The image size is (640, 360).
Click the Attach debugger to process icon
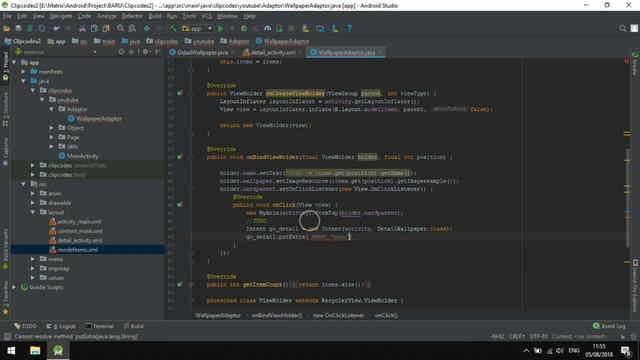pos(279,29)
